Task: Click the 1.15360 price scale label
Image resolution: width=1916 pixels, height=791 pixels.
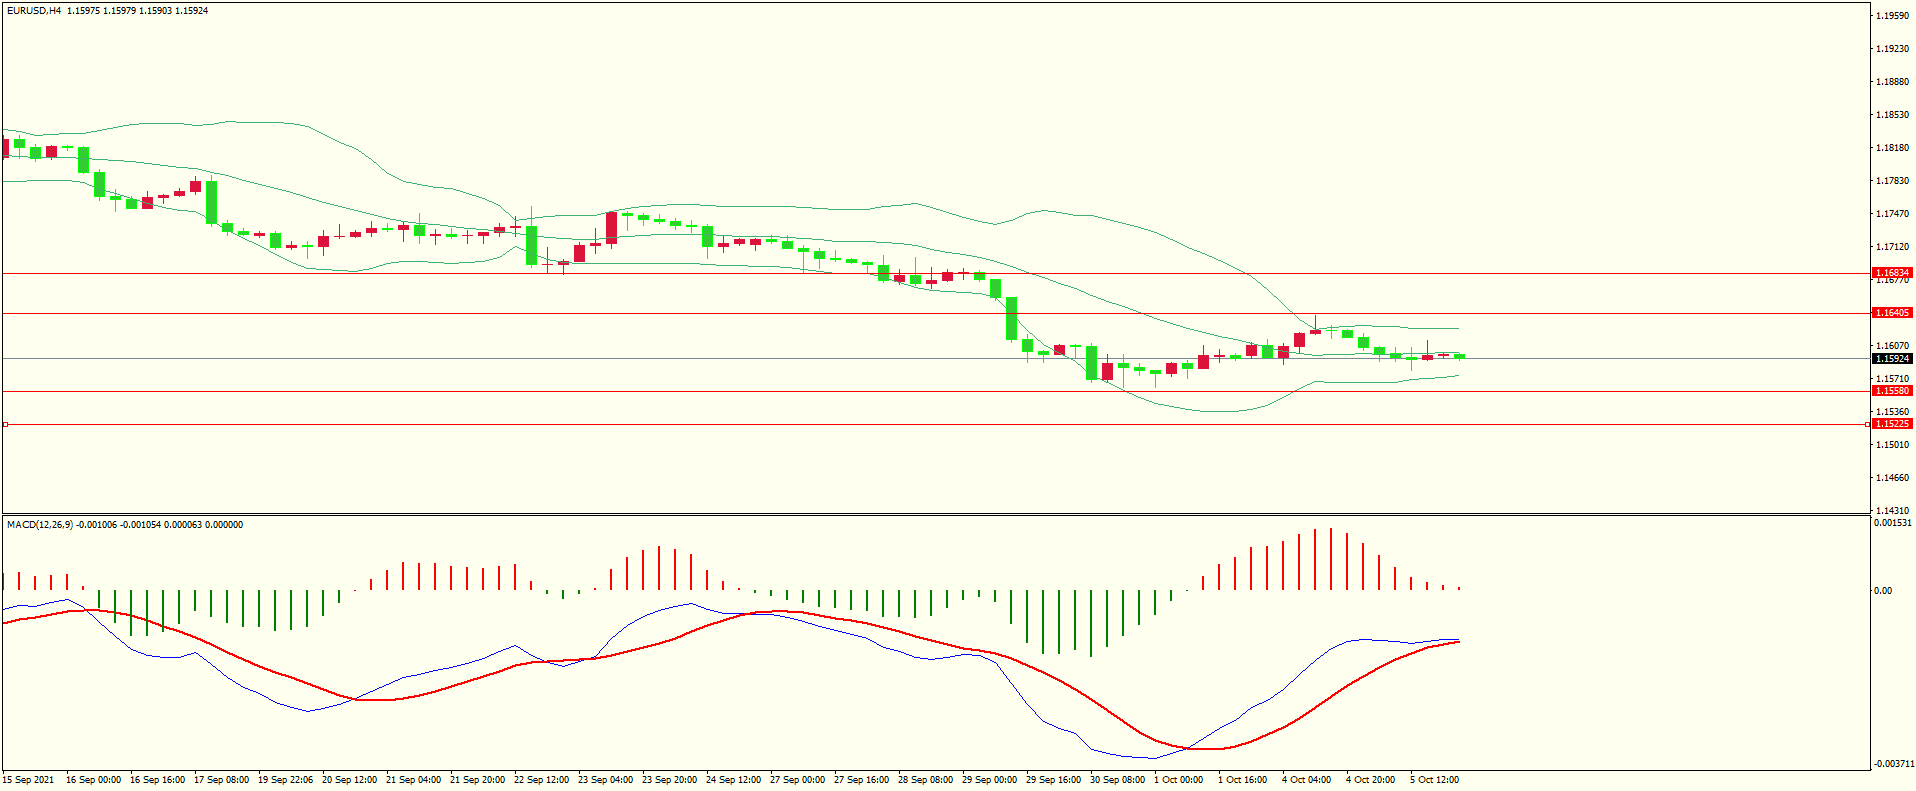Action: point(1892,412)
